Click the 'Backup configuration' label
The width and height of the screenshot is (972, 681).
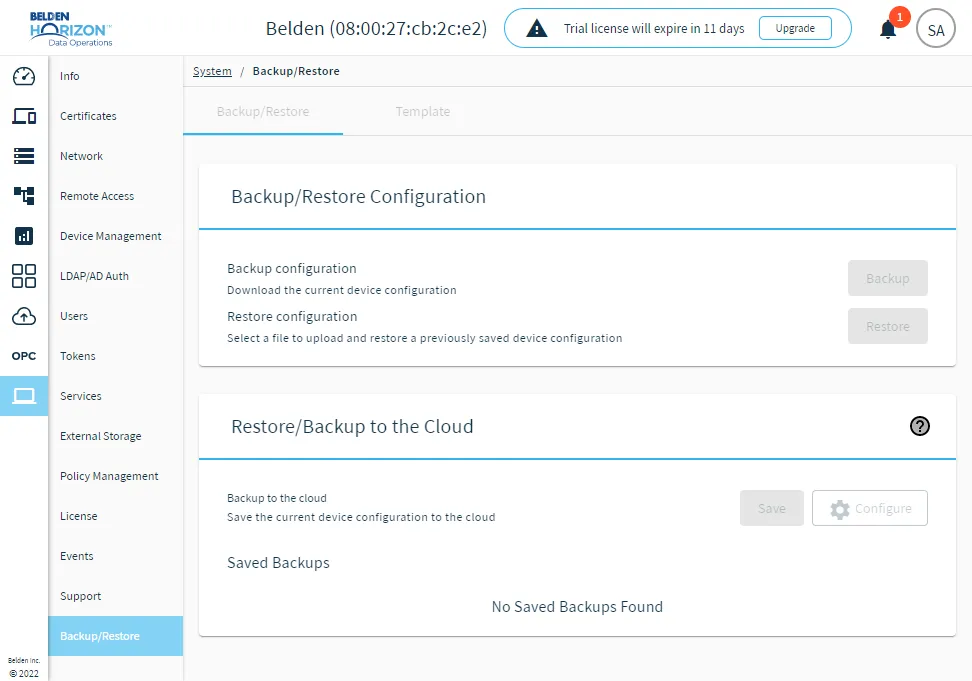pos(291,268)
